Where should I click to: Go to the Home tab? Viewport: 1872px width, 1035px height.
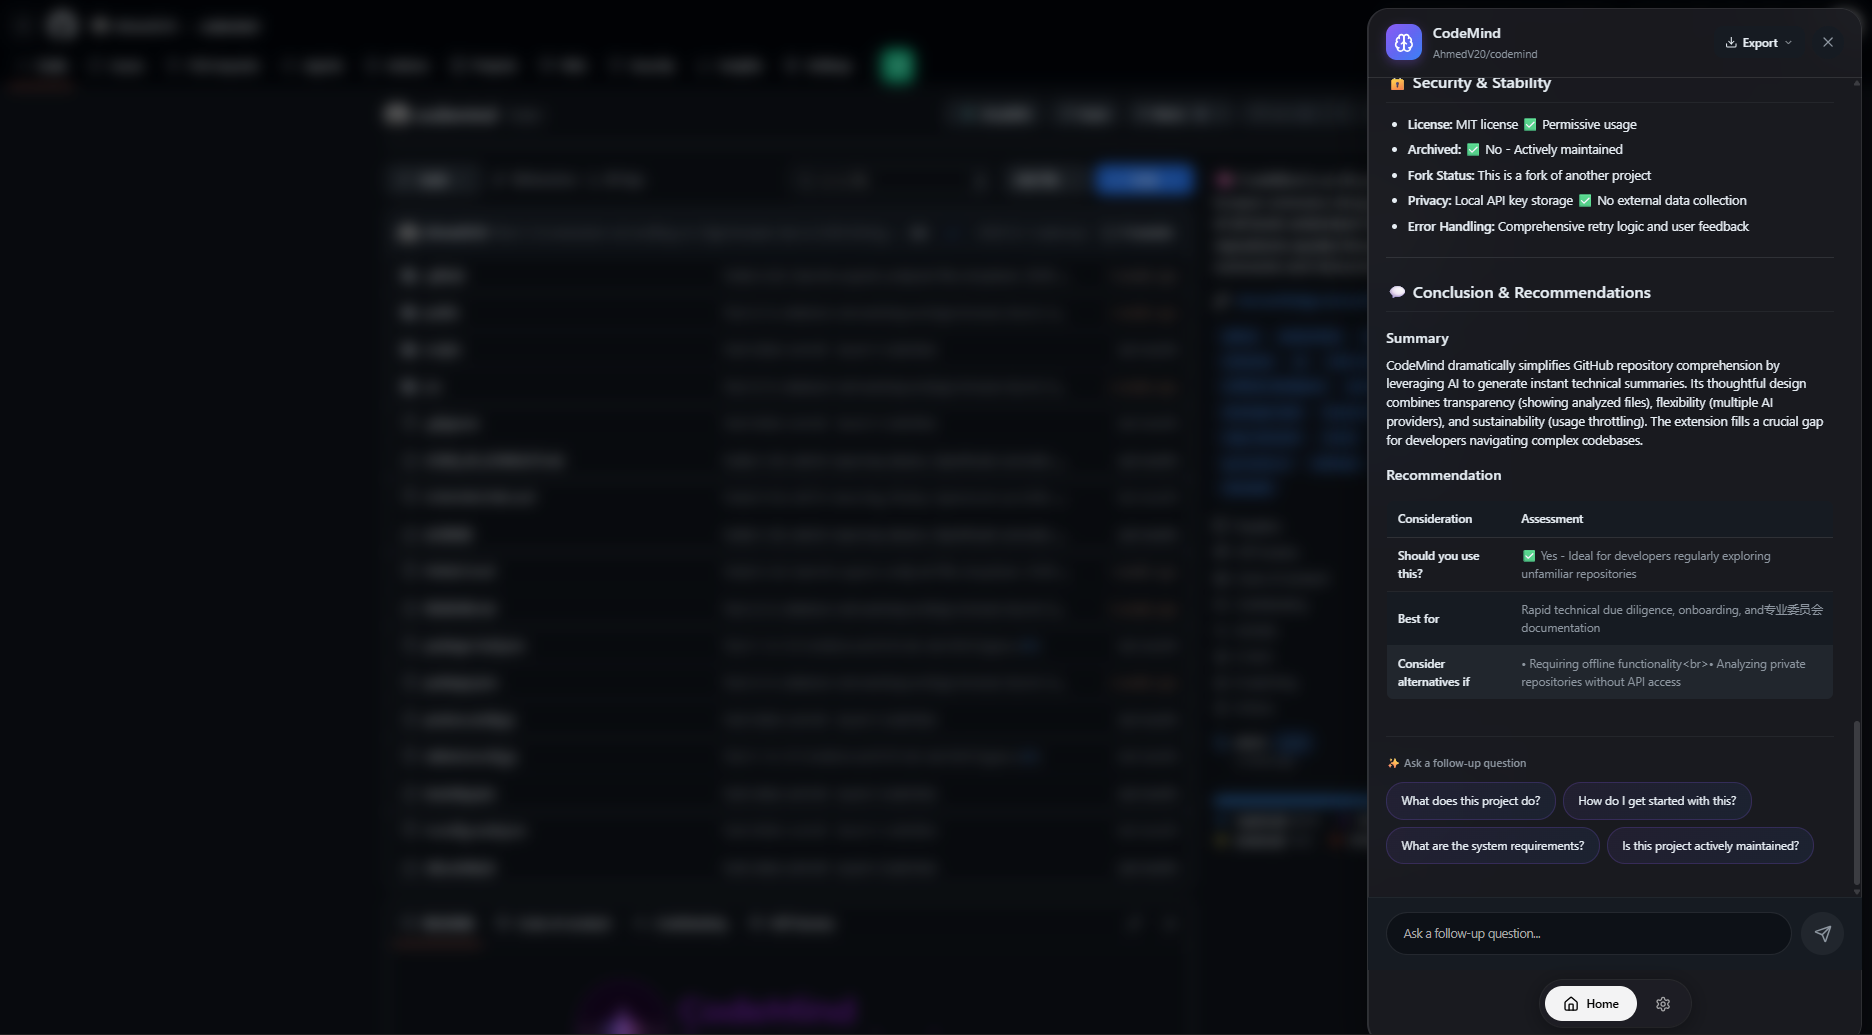(x=1590, y=1004)
